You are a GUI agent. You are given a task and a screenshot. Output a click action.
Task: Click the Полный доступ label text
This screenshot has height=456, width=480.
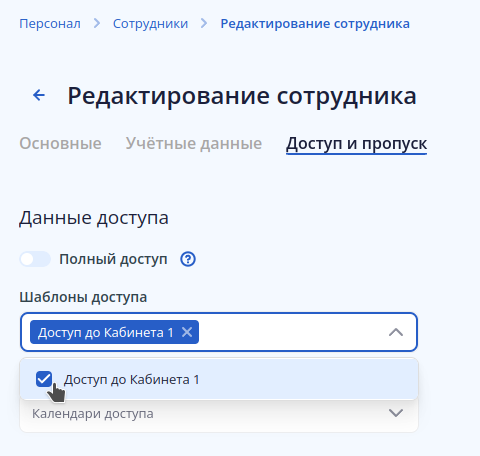[113, 259]
